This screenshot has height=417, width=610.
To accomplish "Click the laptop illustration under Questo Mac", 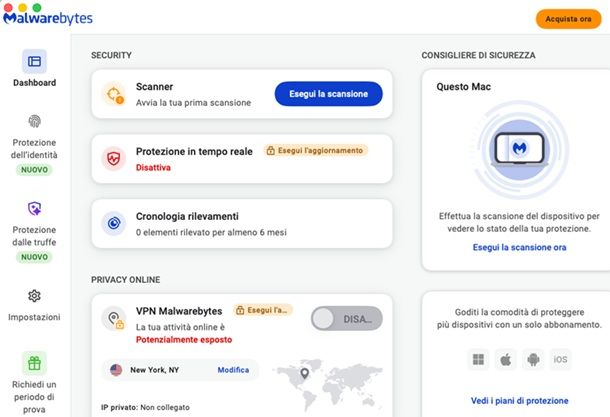I will 519,149.
